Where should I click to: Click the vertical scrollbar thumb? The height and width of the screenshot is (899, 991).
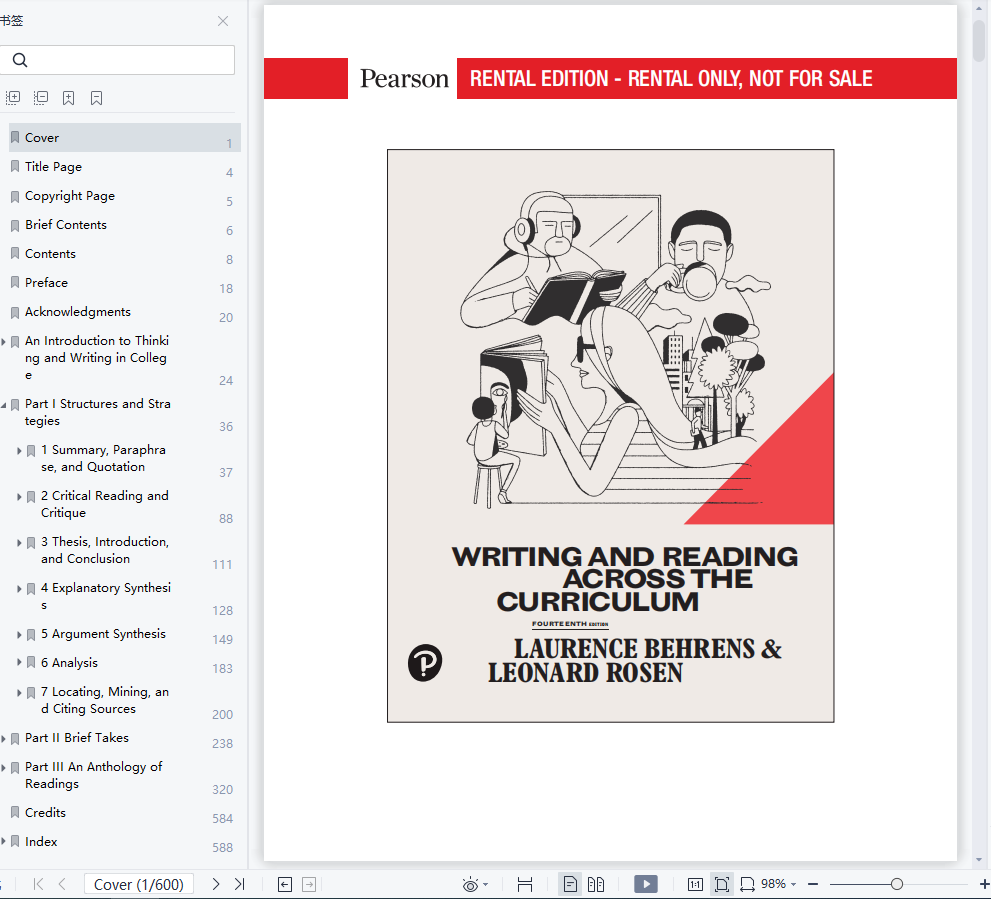pyautogui.click(x=979, y=41)
